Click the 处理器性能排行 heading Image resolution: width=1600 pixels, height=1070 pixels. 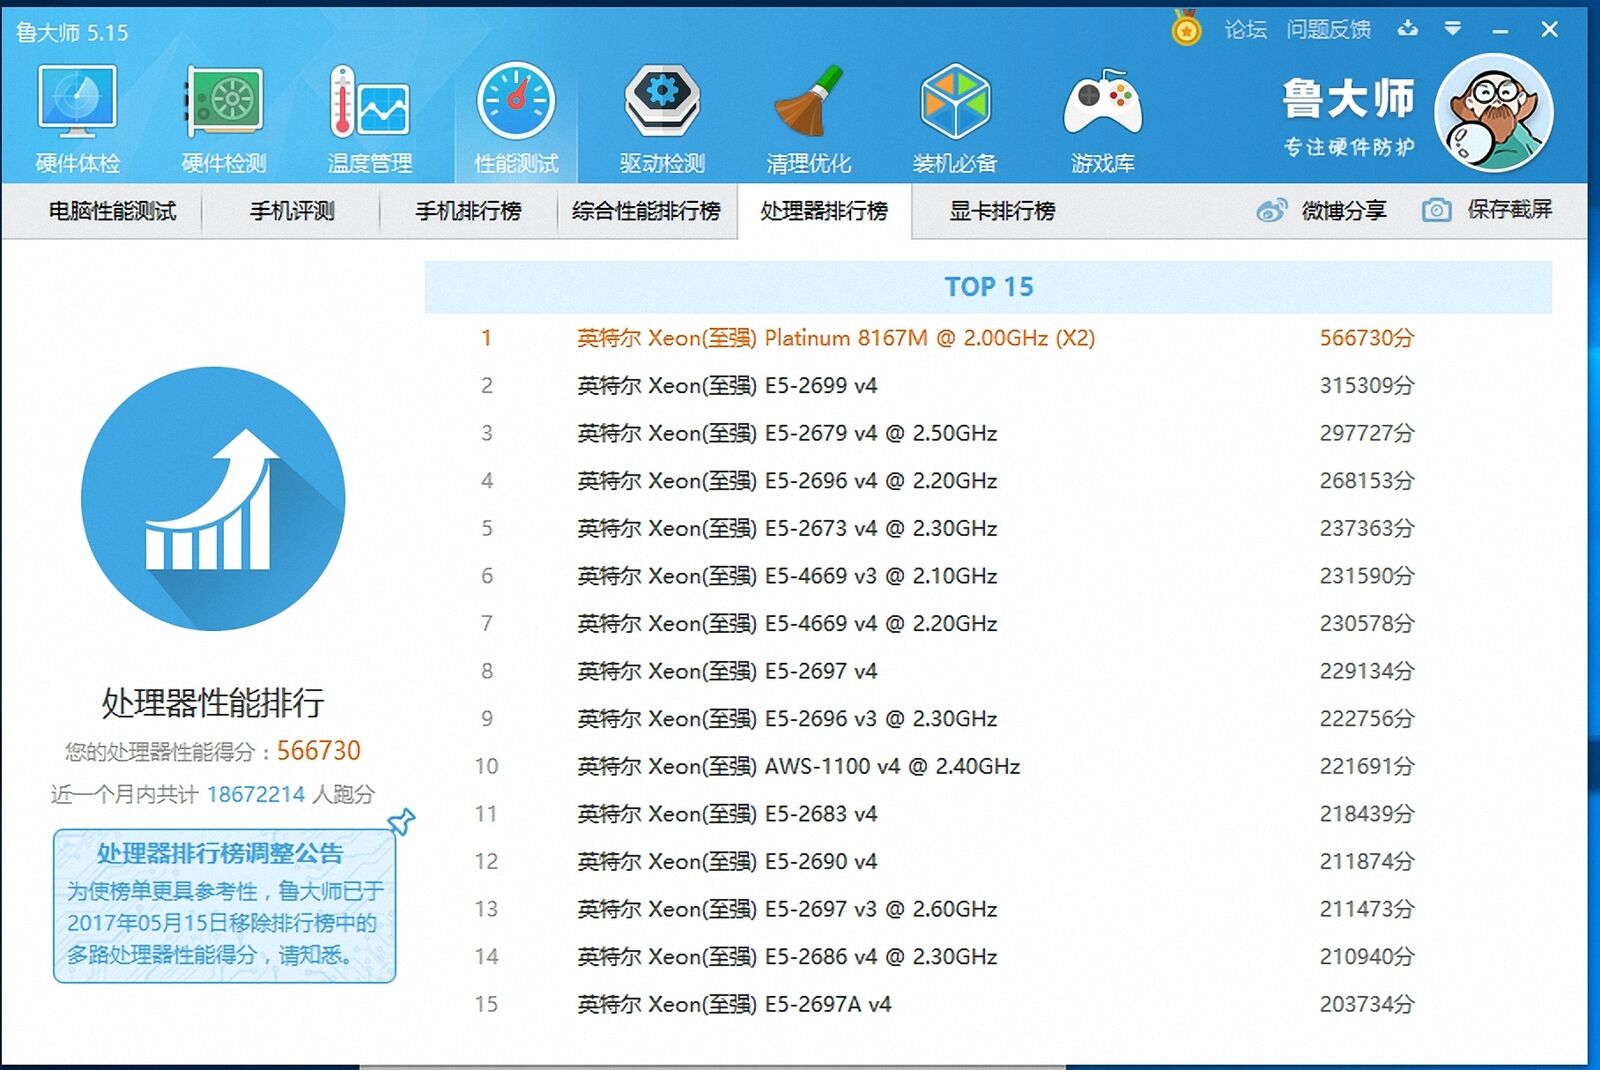click(x=213, y=702)
